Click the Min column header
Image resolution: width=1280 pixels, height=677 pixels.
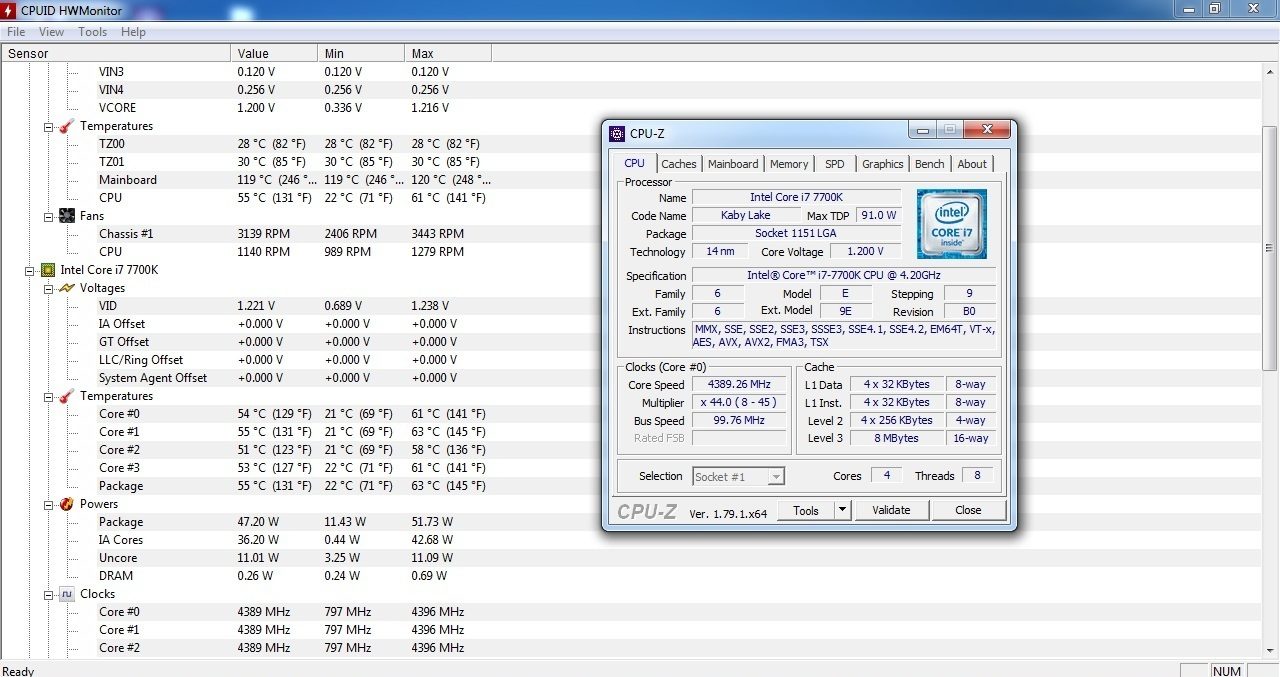point(361,54)
